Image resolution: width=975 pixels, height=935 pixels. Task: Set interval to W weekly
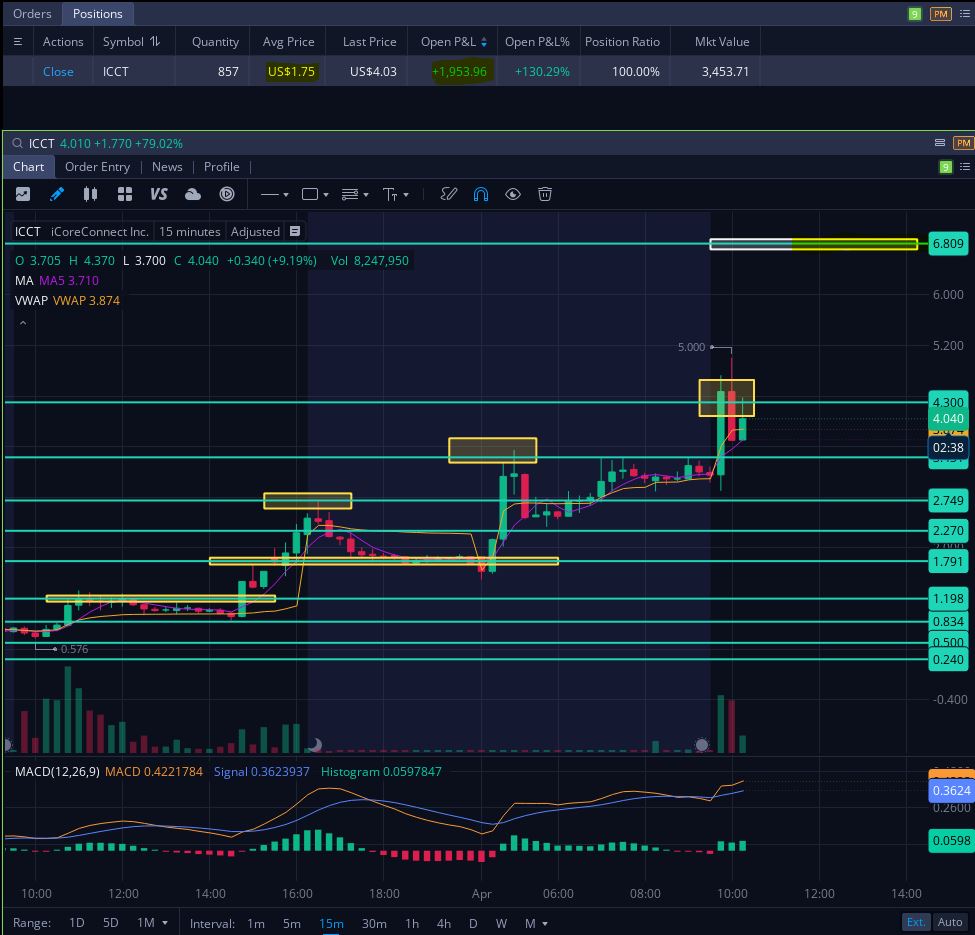pos(501,924)
